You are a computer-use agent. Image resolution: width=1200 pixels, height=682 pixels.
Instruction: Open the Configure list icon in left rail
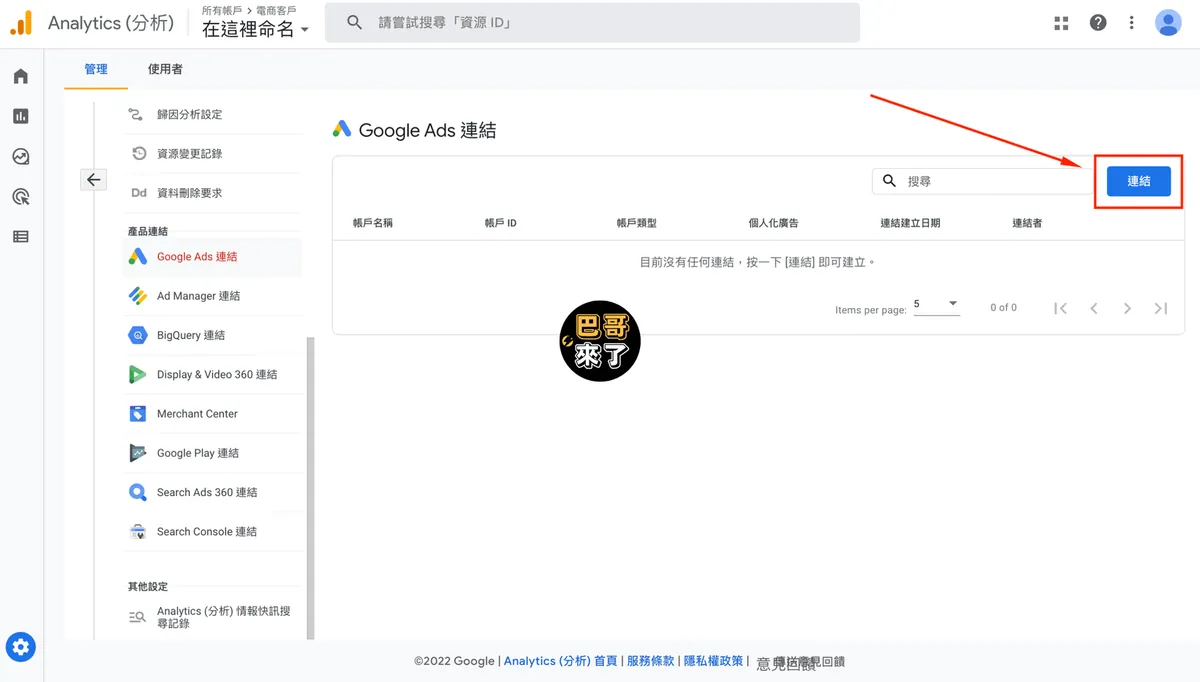click(x=21, y=237)
